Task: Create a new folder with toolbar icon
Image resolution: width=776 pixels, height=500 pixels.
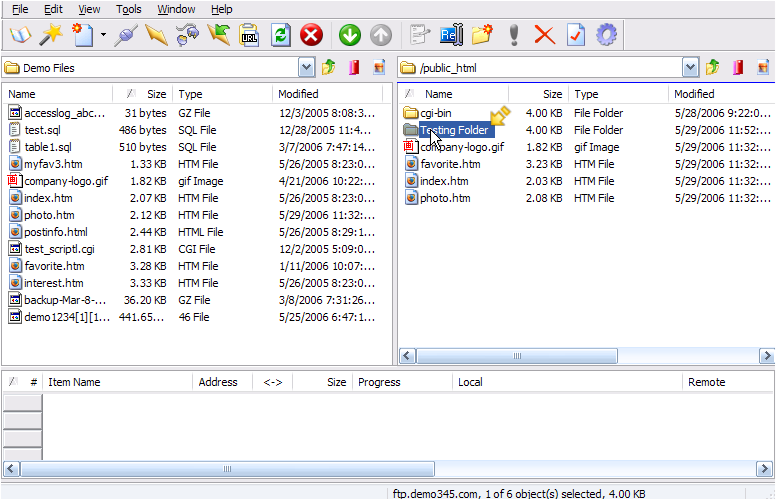Action: (483, 36)
